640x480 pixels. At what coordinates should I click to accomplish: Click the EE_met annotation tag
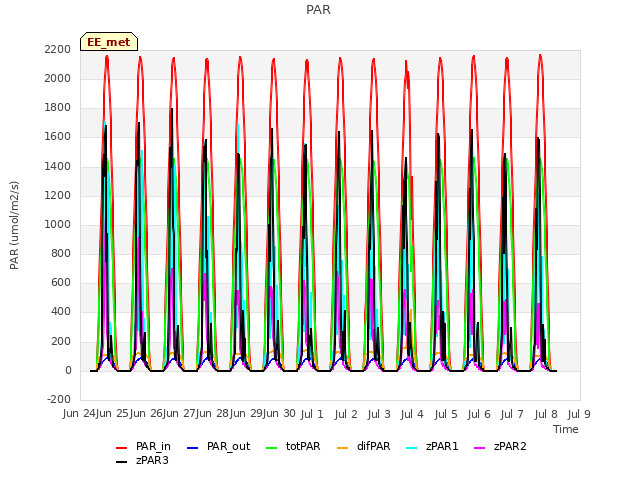109,42
